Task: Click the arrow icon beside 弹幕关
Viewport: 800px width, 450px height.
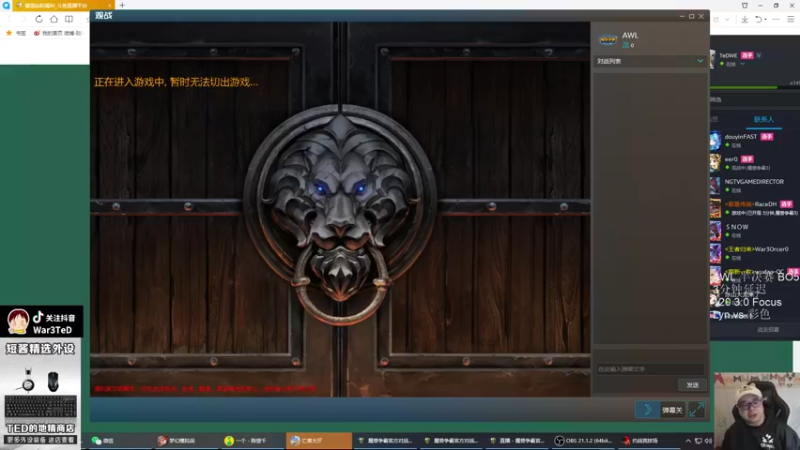Action: tap(648, 410)
